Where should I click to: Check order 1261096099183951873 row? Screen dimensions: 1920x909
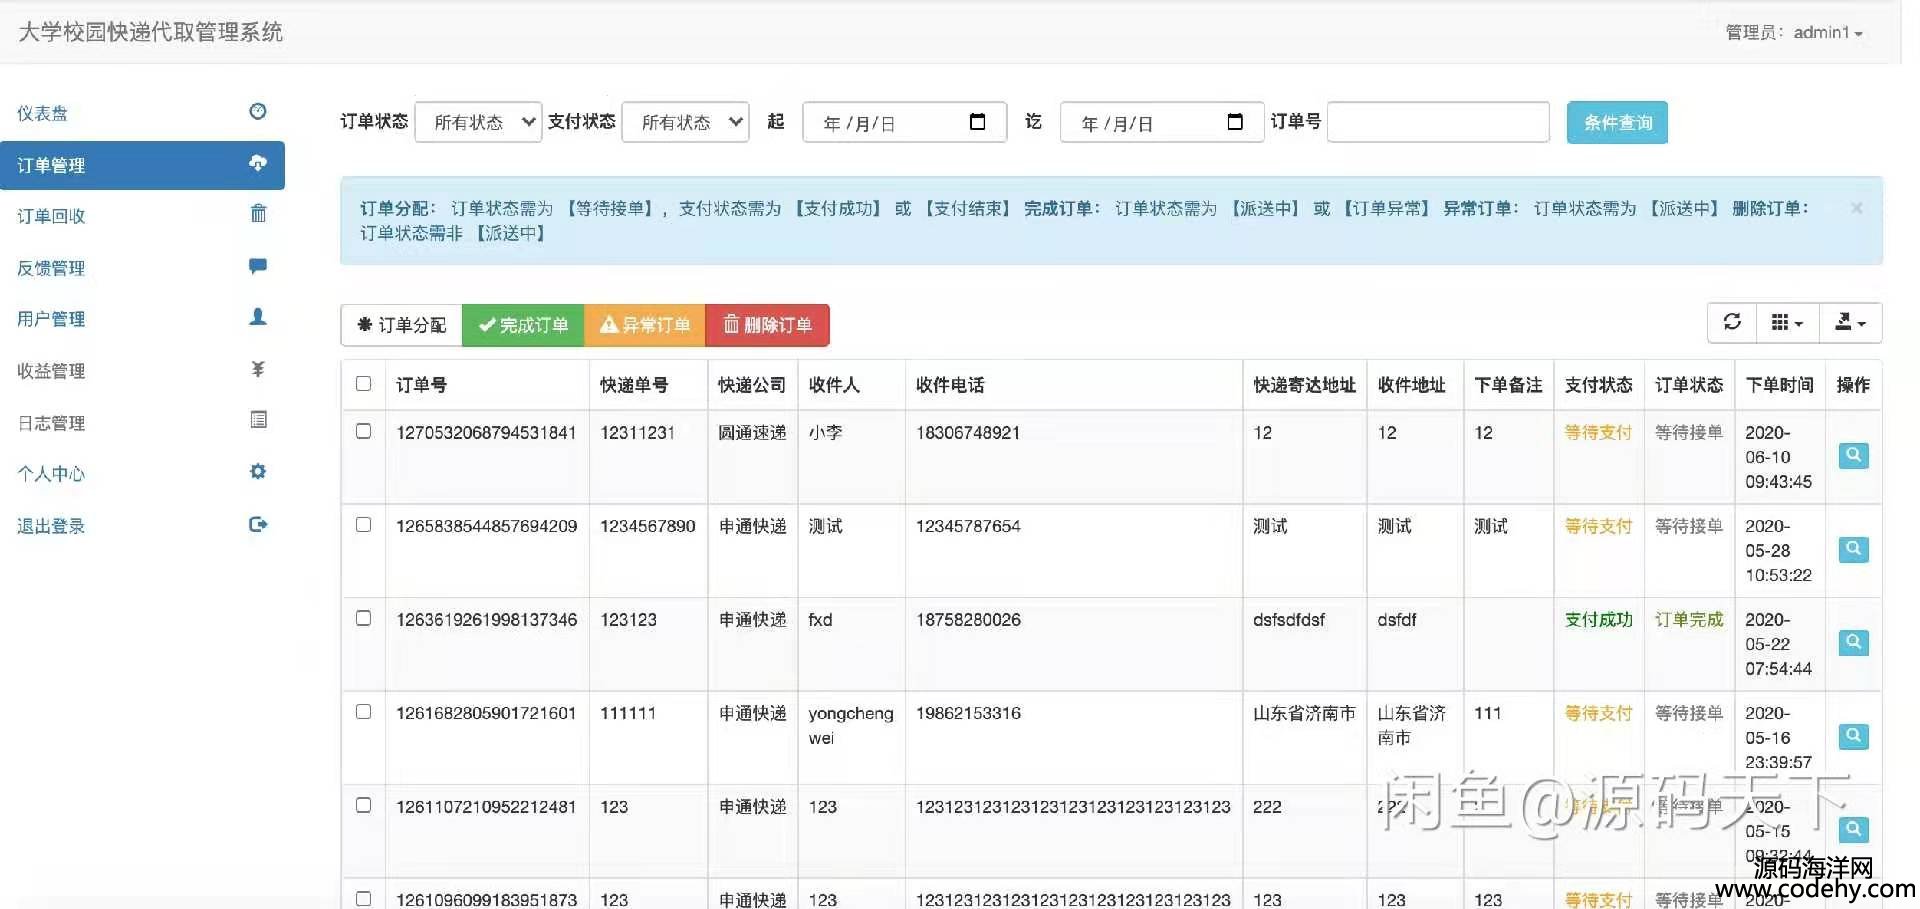[364, 899]
